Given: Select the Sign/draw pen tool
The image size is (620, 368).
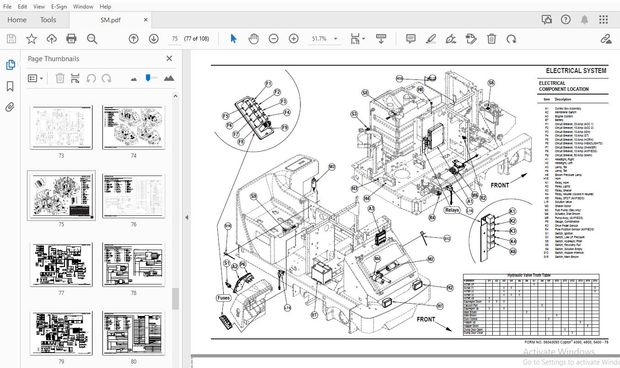Looking at the screenshot, I should pyautogui.click(x=451, y=39).
